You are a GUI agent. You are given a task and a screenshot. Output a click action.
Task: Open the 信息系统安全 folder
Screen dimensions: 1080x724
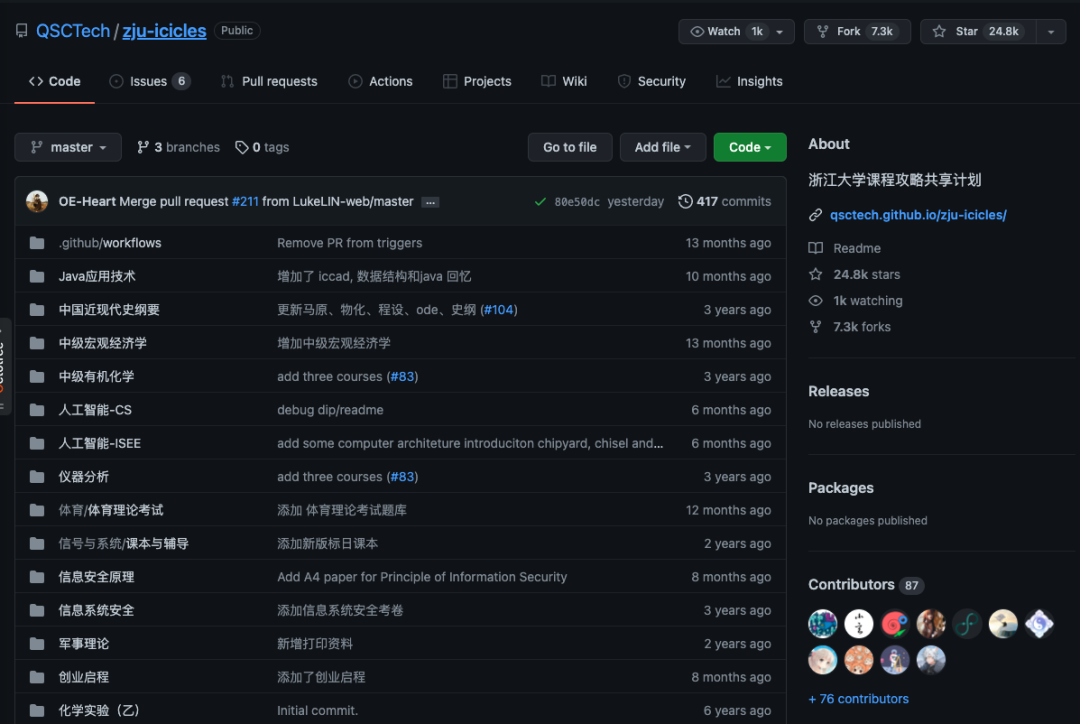tap(96, 610)
